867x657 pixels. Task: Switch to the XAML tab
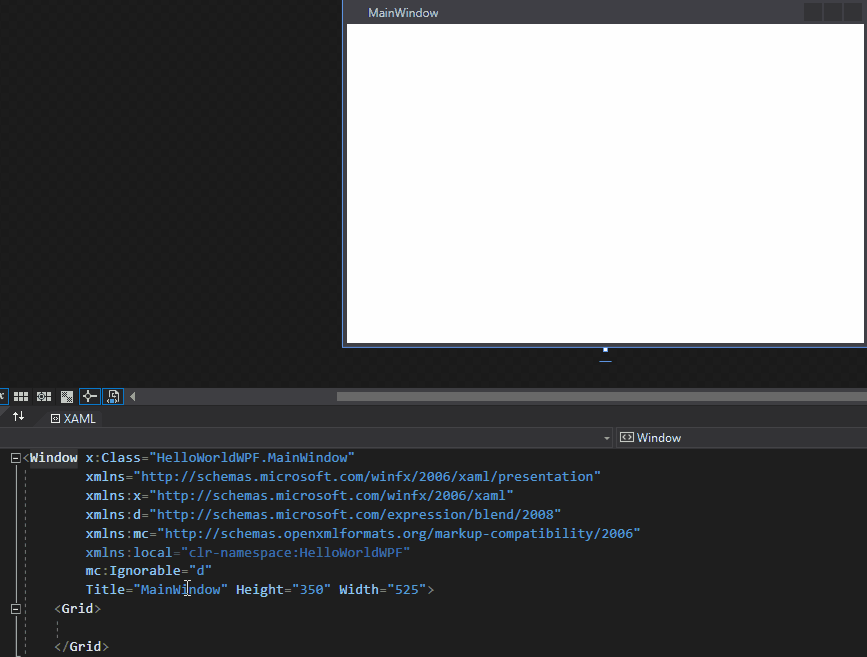pyautogui.click(x=74, y=419)
